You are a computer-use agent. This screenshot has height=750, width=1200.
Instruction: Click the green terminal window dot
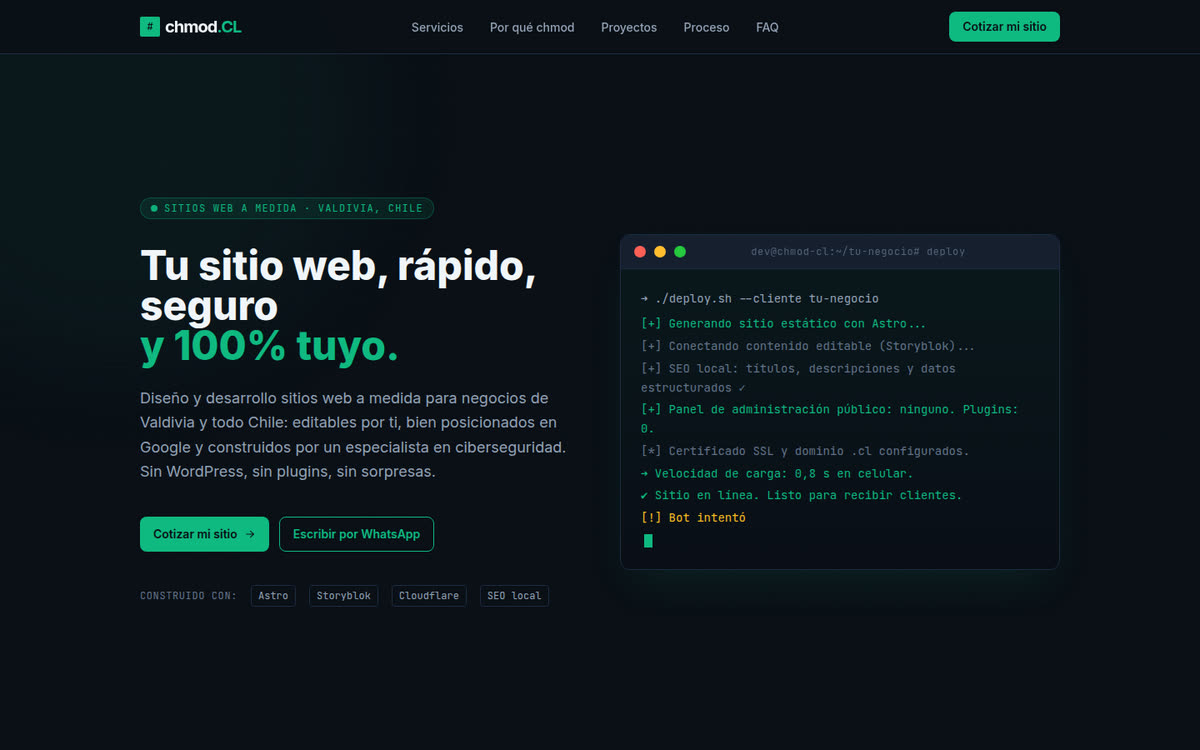tap(680, 252)
